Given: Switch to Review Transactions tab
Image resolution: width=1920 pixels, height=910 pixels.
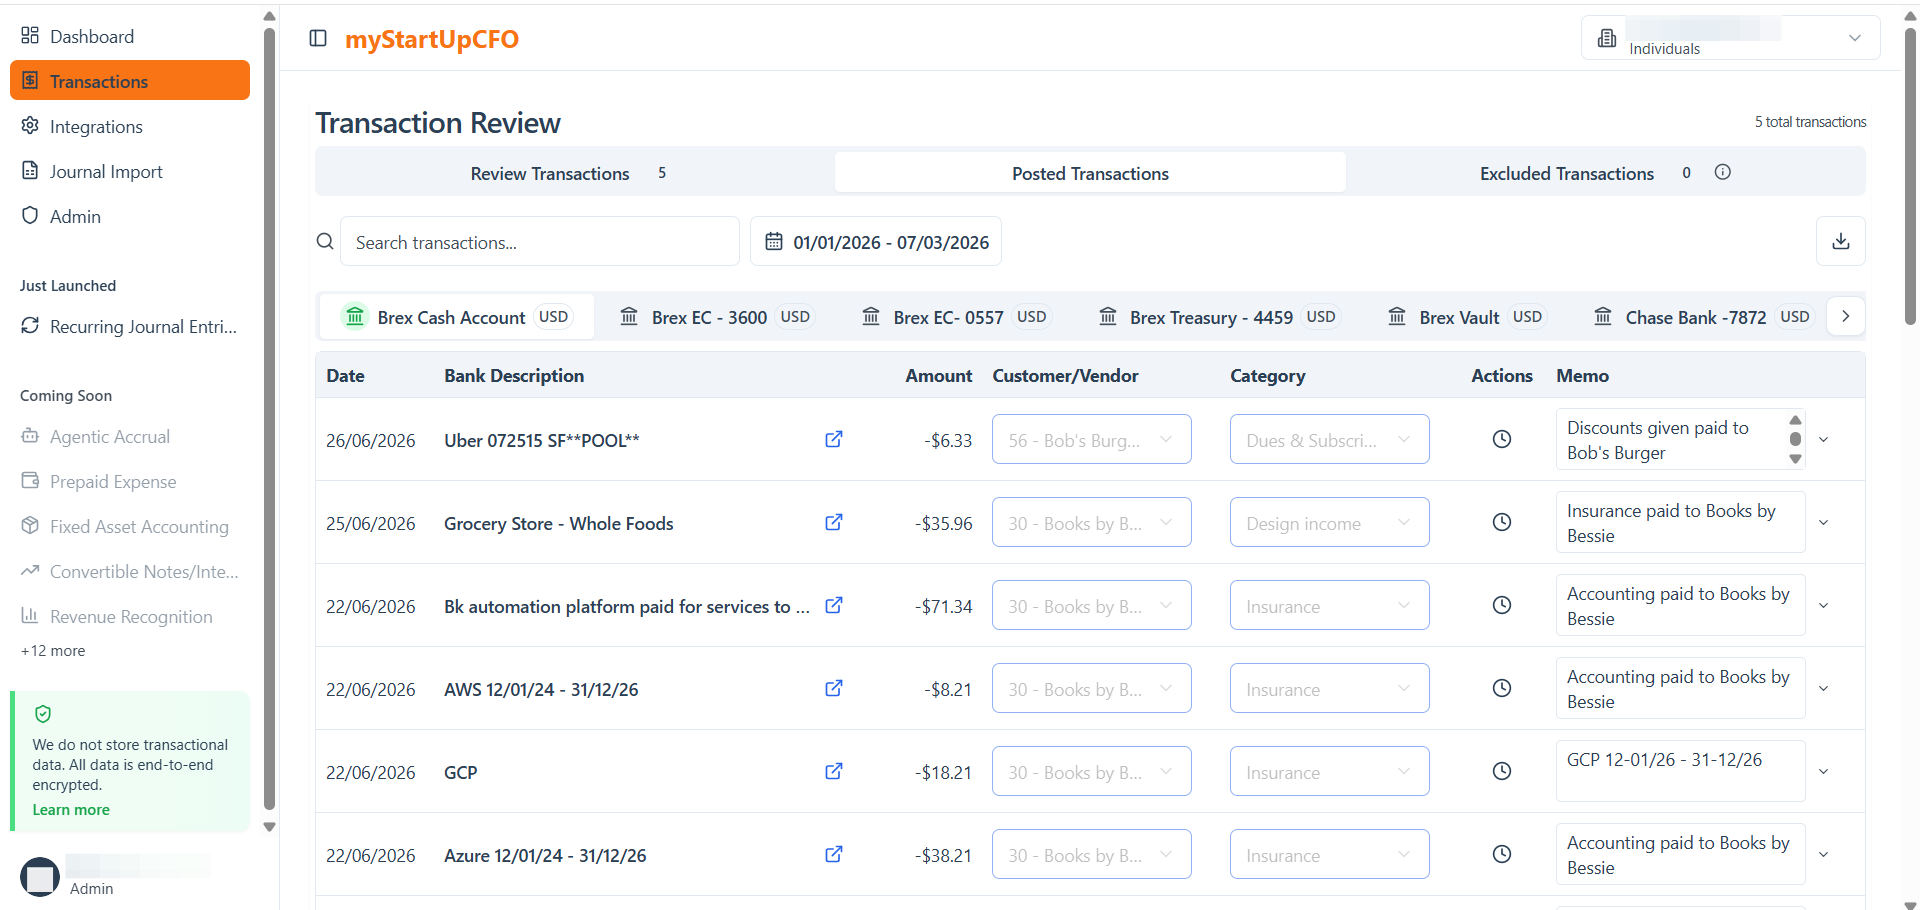Looking at the screenshot, I should tap(576, 173).
